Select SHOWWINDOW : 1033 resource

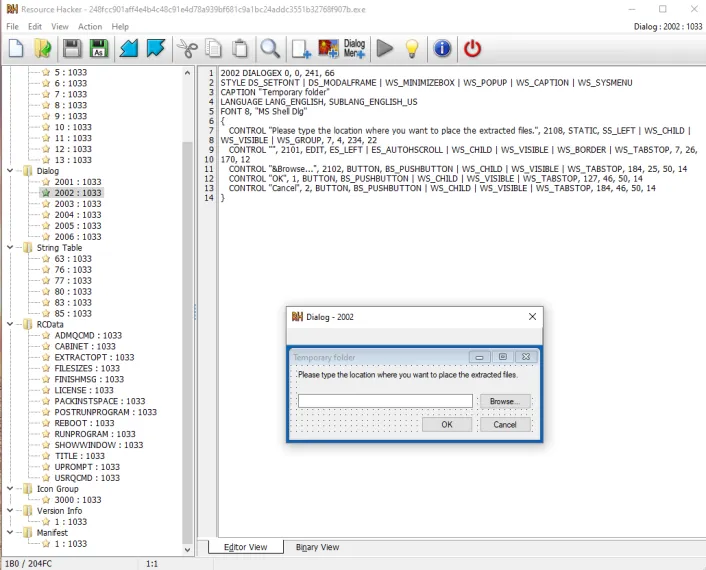pyautogui.click(x=99, y=445)
